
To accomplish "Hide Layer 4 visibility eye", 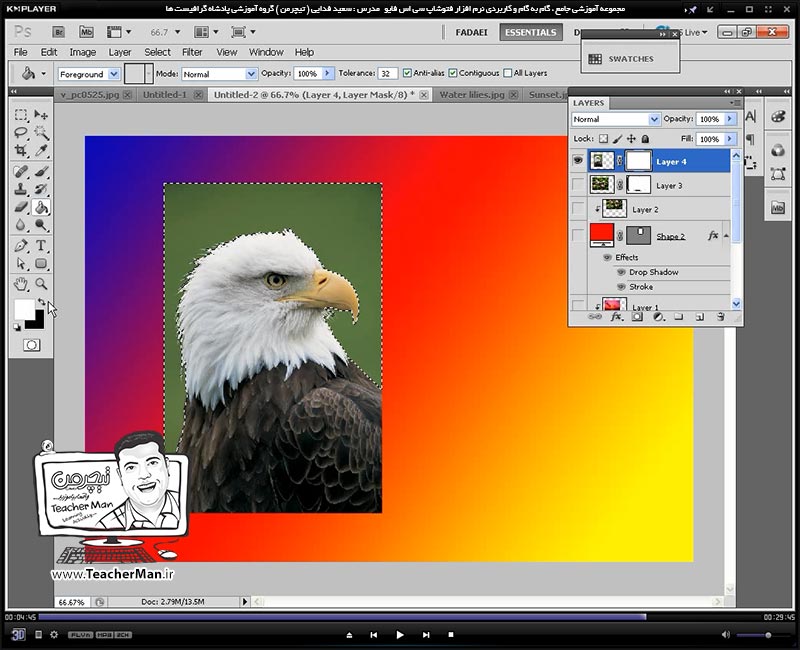I will coord(578,160).
